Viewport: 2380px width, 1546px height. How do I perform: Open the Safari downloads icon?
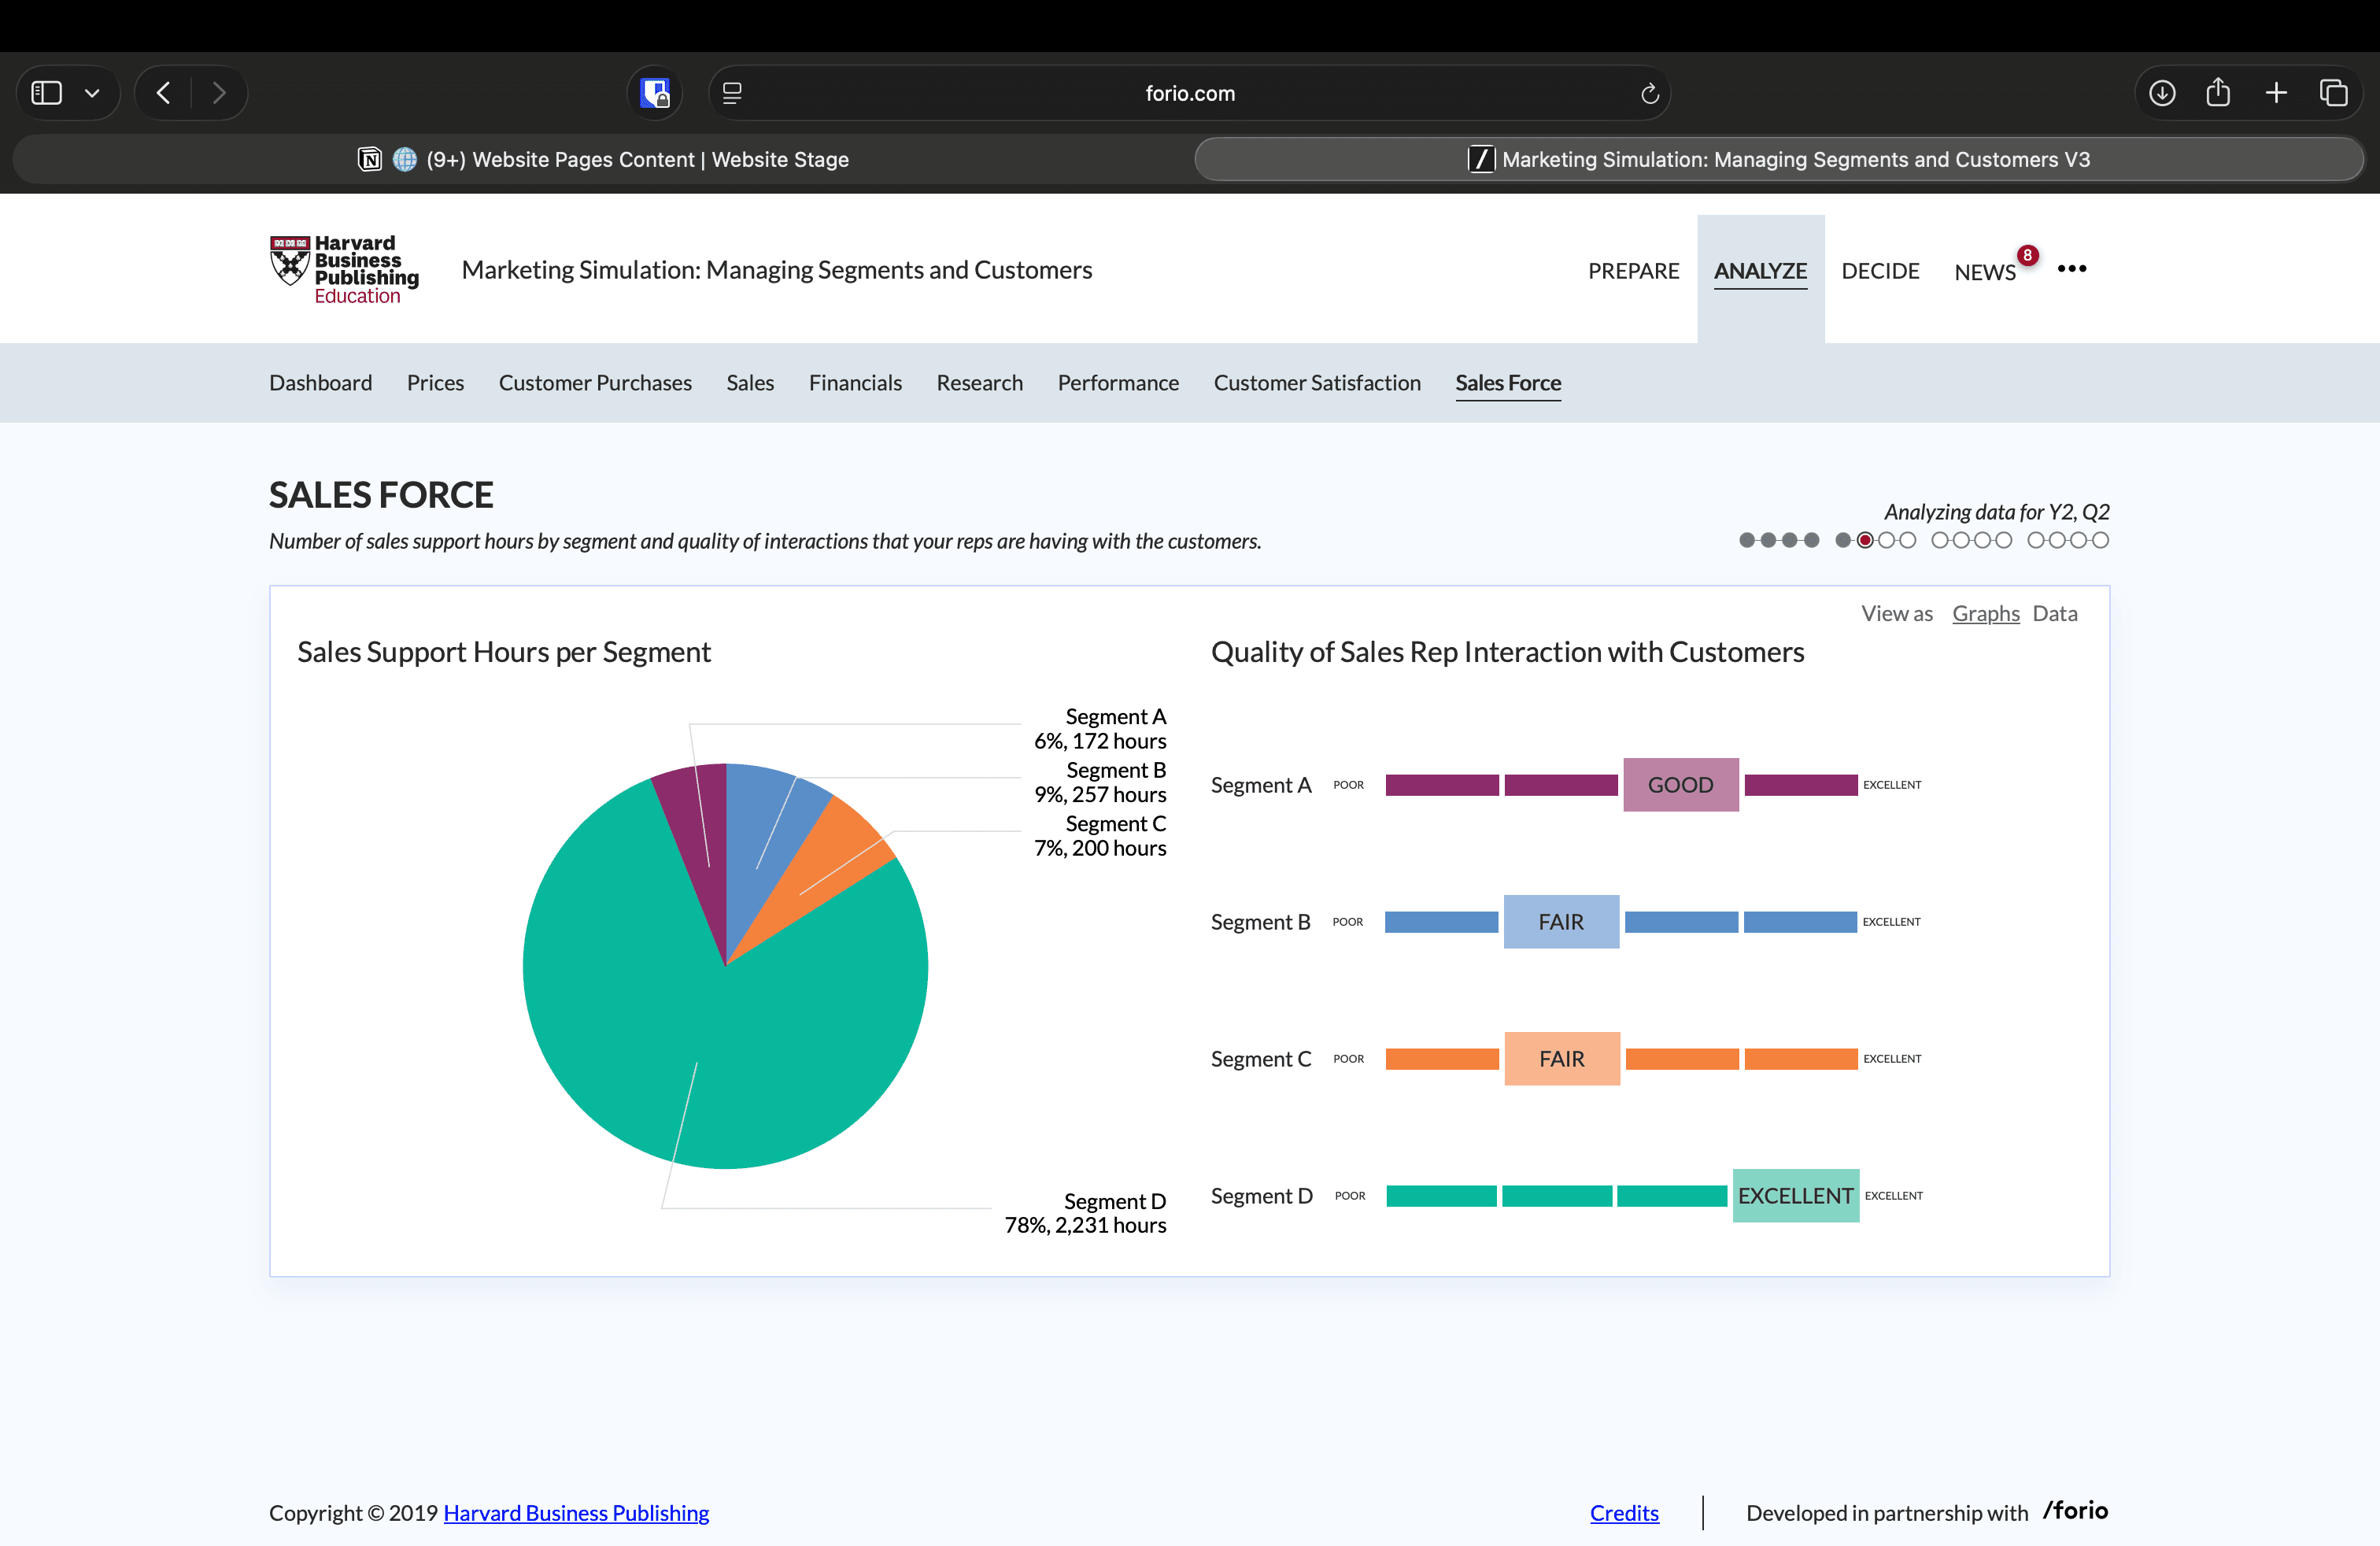click(x=2162, y=93)
